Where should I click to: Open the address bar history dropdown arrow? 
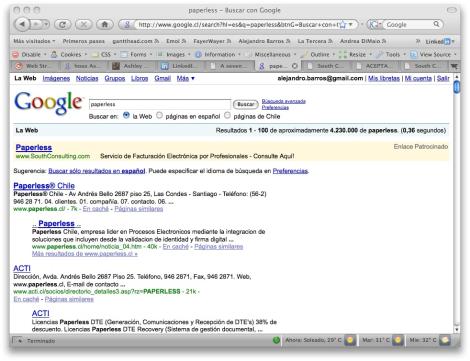(x=351, y=25)
